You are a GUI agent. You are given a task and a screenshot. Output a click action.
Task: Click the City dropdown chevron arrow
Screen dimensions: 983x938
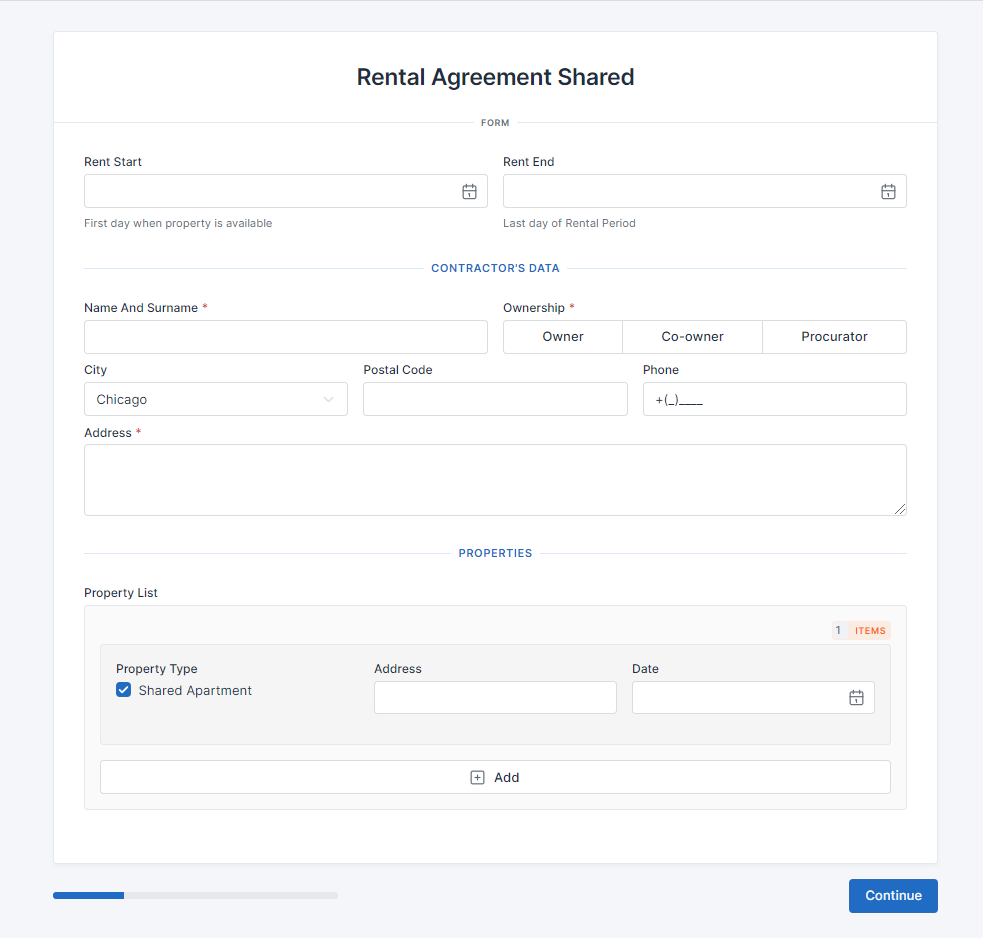click(329, 399)
